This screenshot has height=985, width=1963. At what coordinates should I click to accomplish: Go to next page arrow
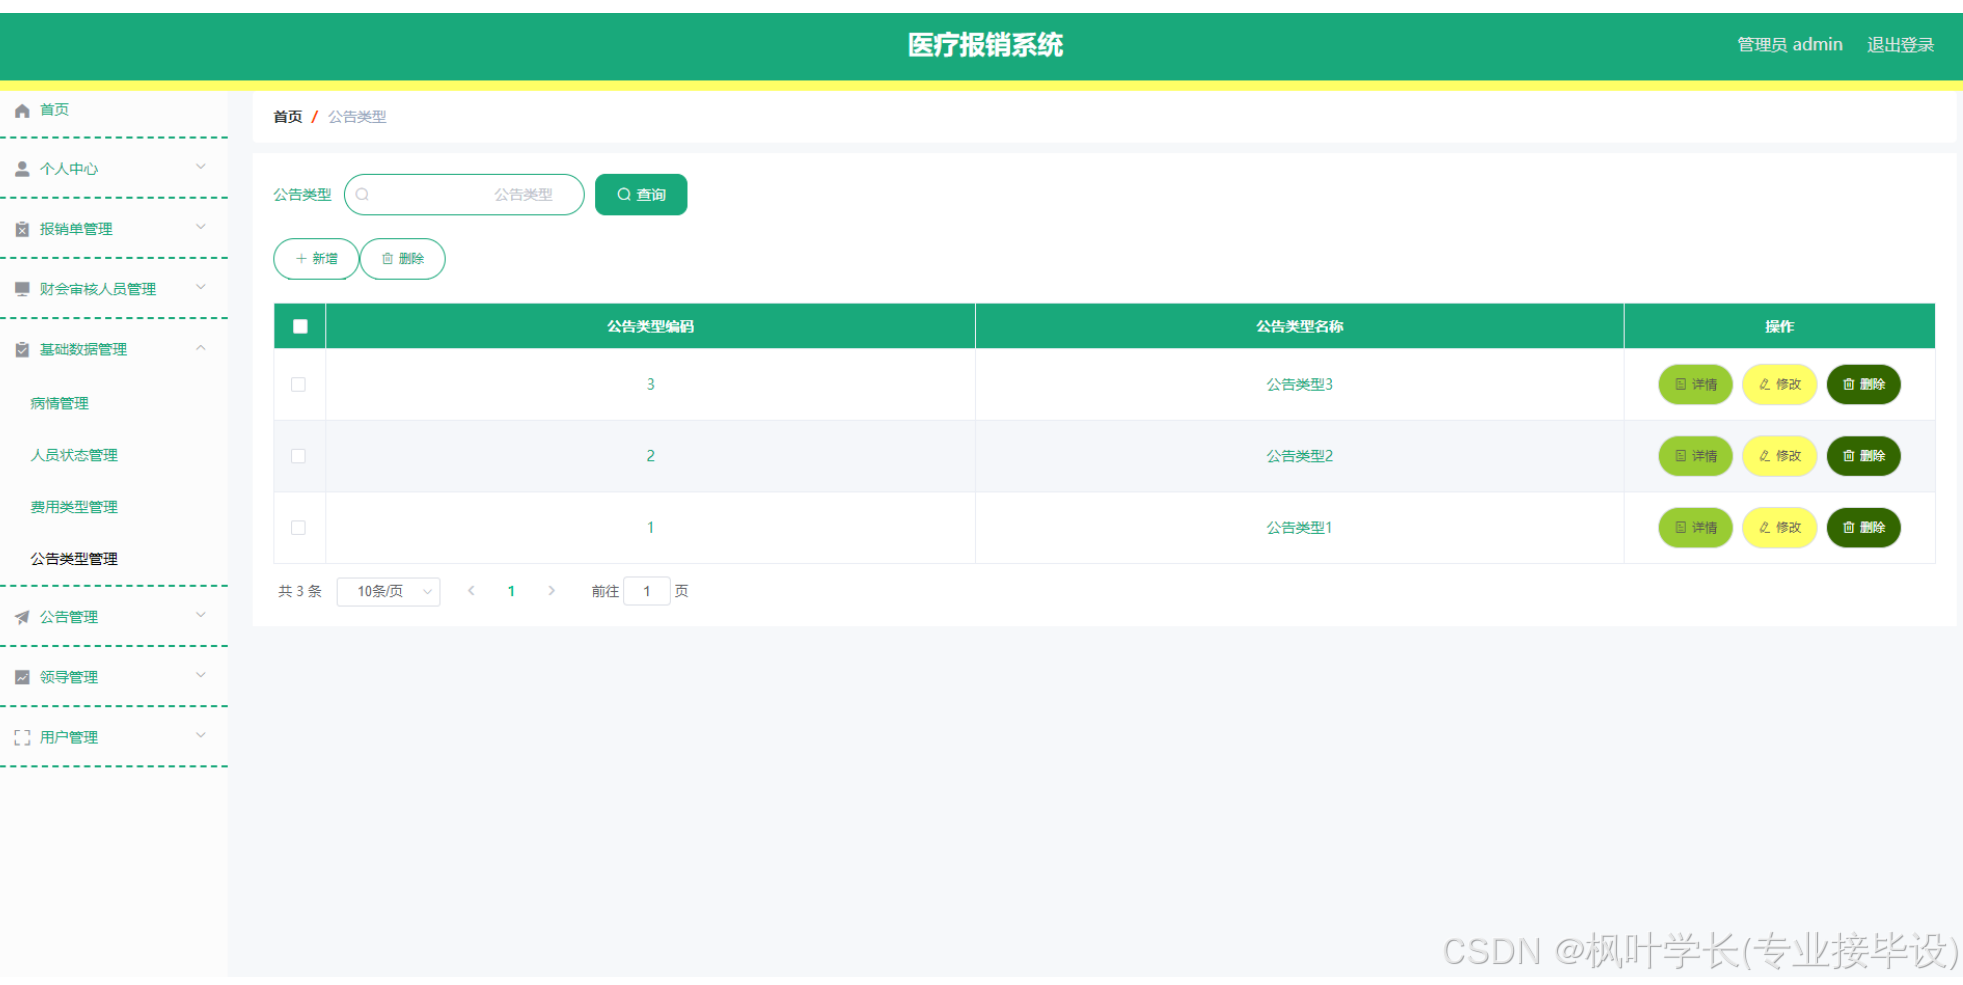tap(551, 591)
